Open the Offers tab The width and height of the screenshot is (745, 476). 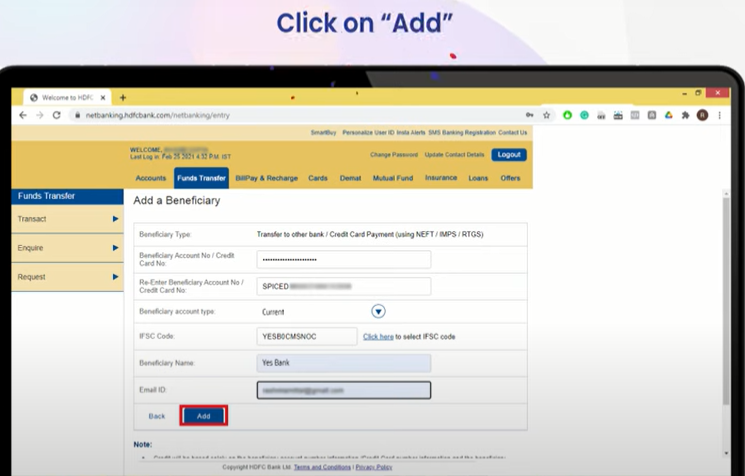(x=510, y=178)
